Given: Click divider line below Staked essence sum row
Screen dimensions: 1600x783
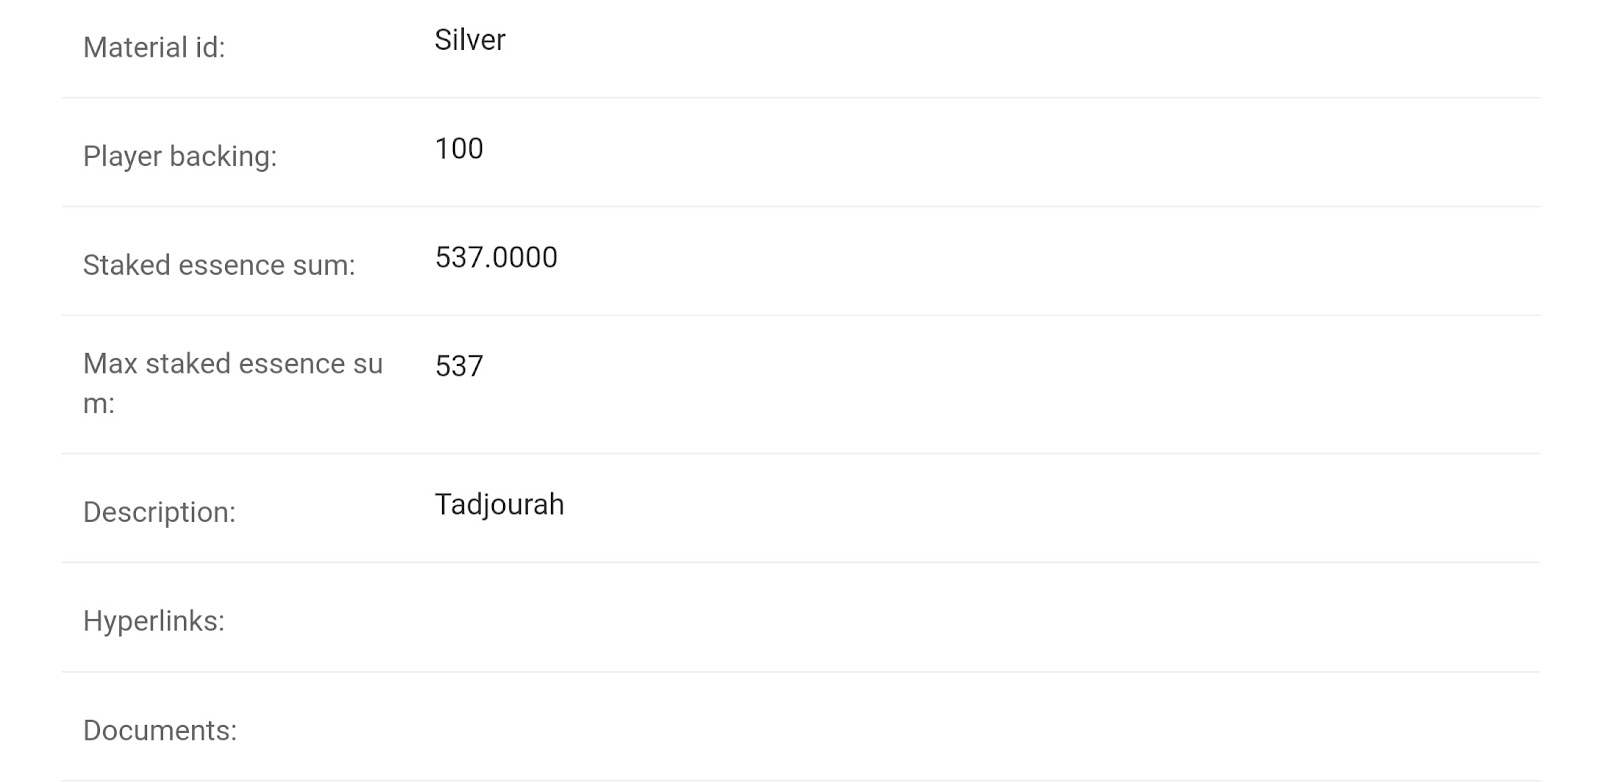Looking at the screenshot, I should 800,316.
